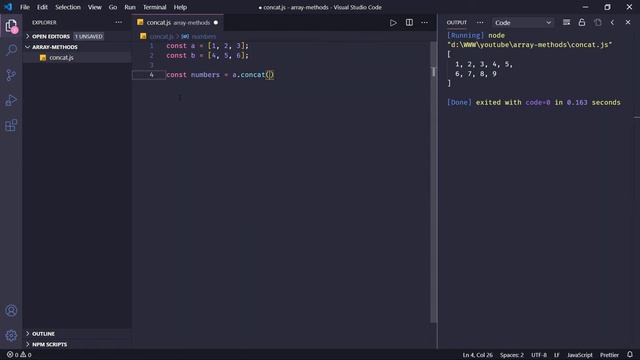640x360 pixels.
Task: Open the Terminal menu
Action: (x=155, y=7)
